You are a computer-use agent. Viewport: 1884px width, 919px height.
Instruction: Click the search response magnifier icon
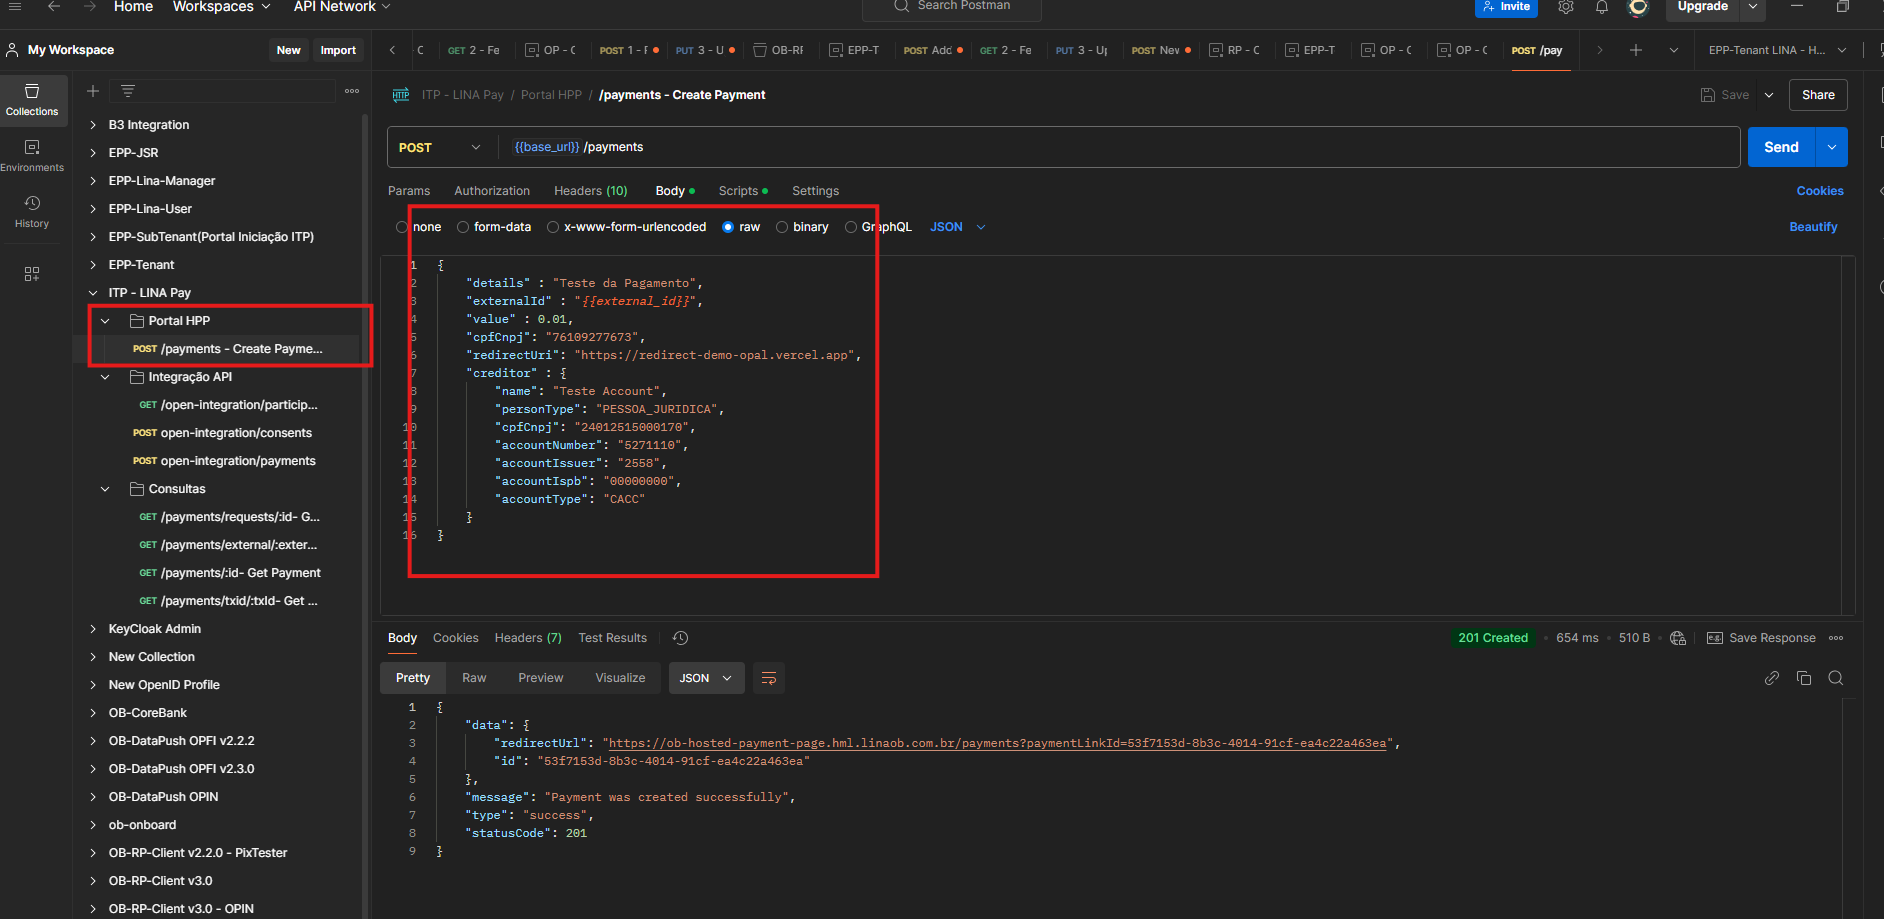pos(1836,678)
